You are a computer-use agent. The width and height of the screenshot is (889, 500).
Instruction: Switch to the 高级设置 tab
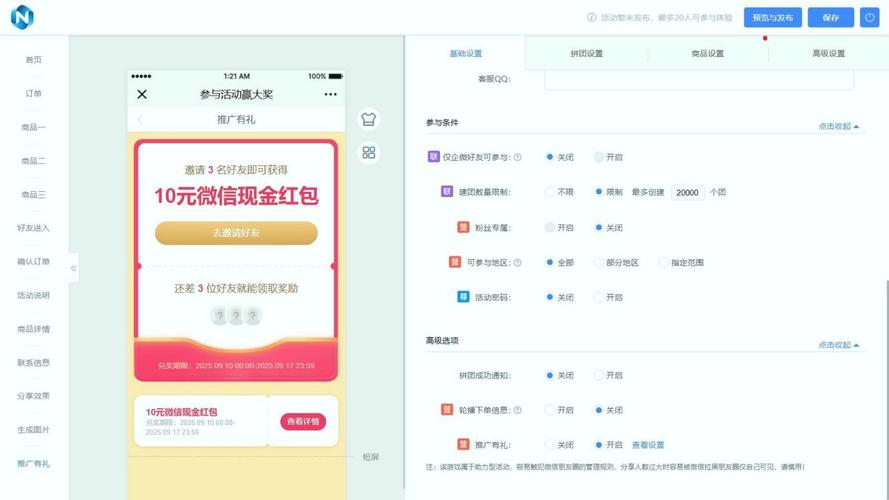(828, 53)
